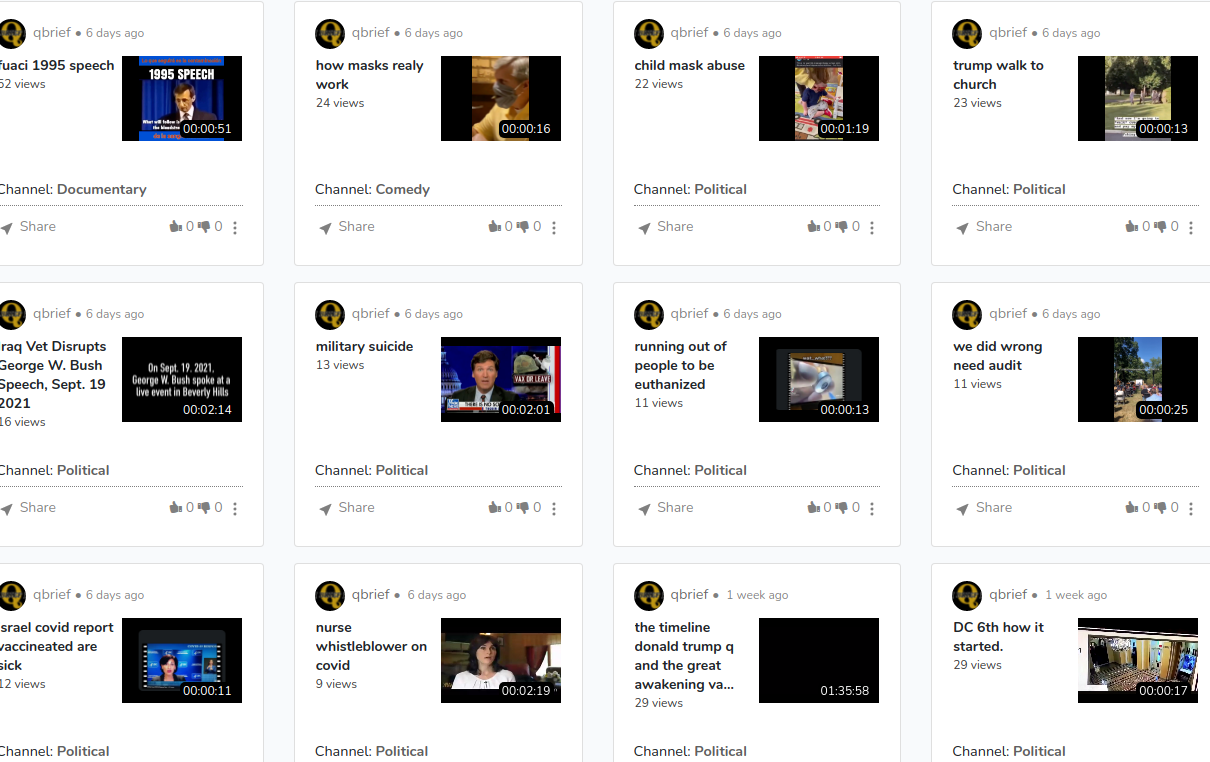Image resolution: width=1210 pixels, height=762 pixels.
Task: Open Political channel link under 'child mask abuse'
Action: [721, 190]
